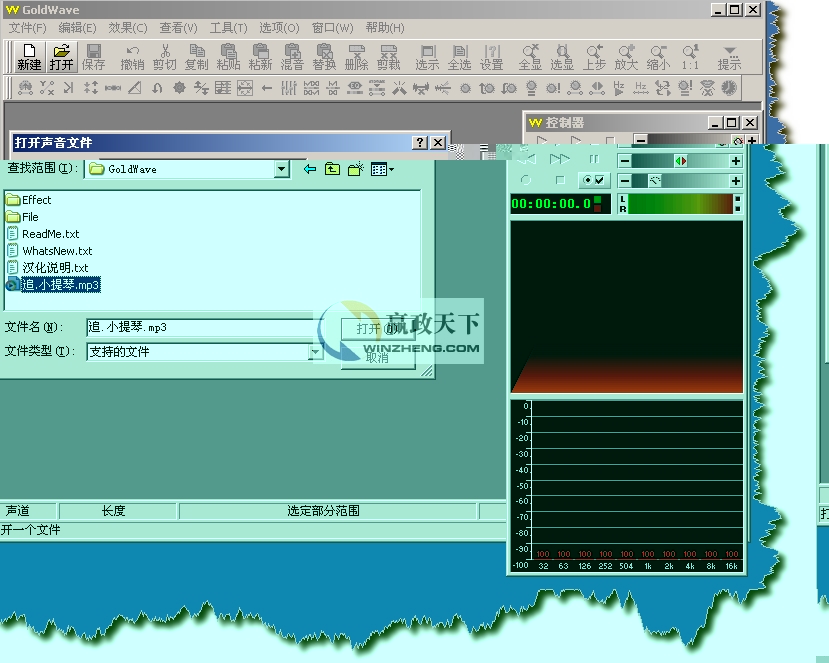Click the plus button of speed slider
Screen dimensions: 829x663
tap(735, 181)
